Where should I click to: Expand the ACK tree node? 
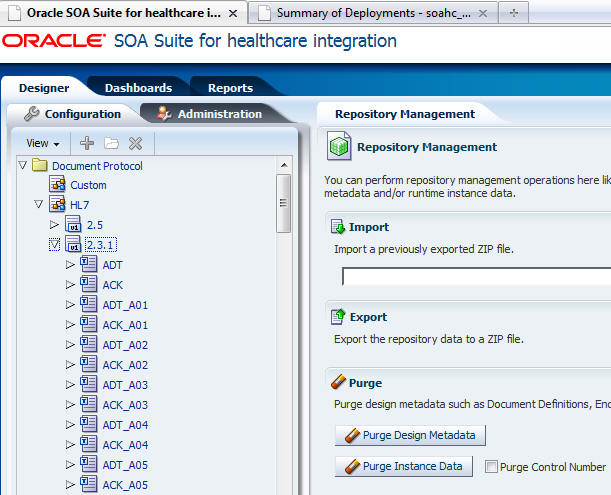pos(70,285)
